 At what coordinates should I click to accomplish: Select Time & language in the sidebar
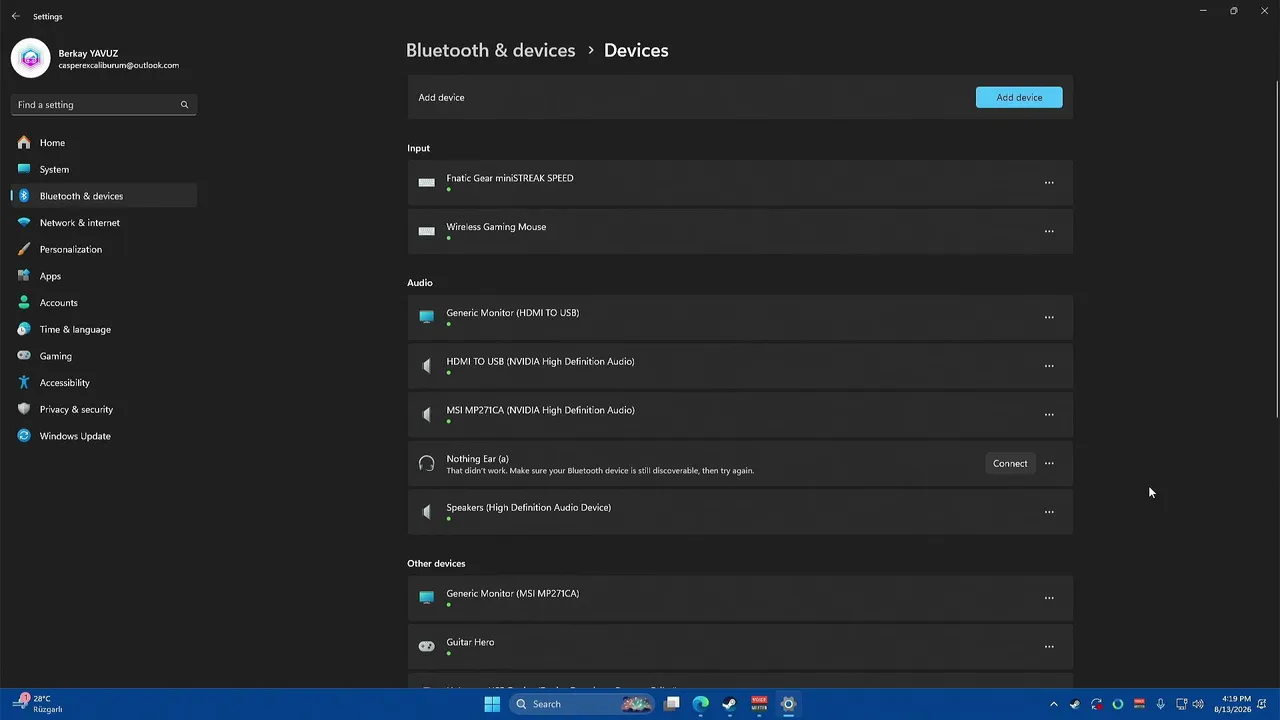click(104, 329)
